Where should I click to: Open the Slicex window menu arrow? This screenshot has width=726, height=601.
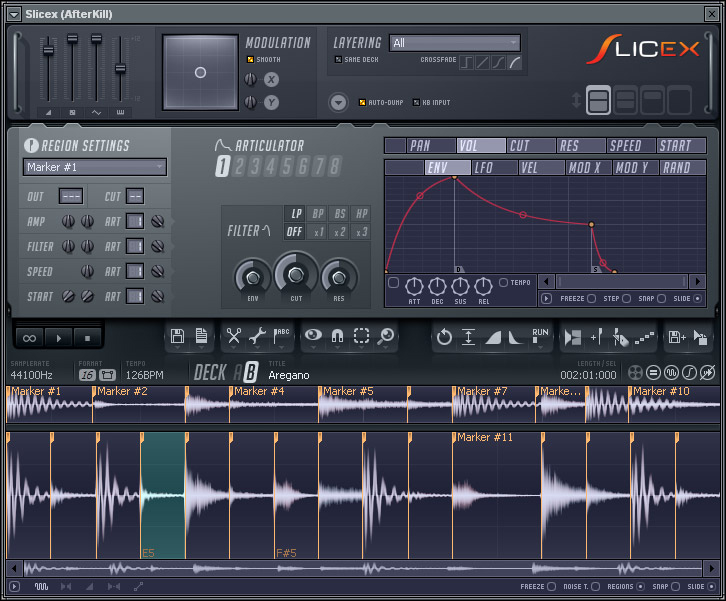[x=14, y=14]
